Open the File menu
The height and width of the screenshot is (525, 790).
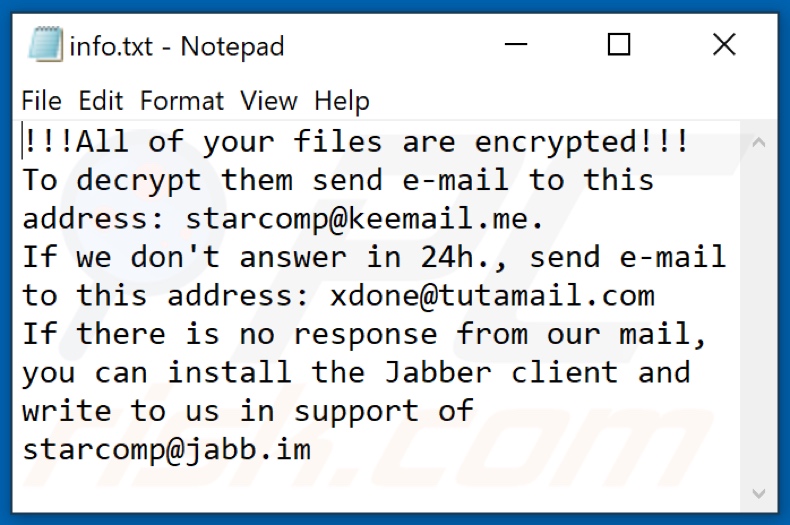click(x=41, y=101)
